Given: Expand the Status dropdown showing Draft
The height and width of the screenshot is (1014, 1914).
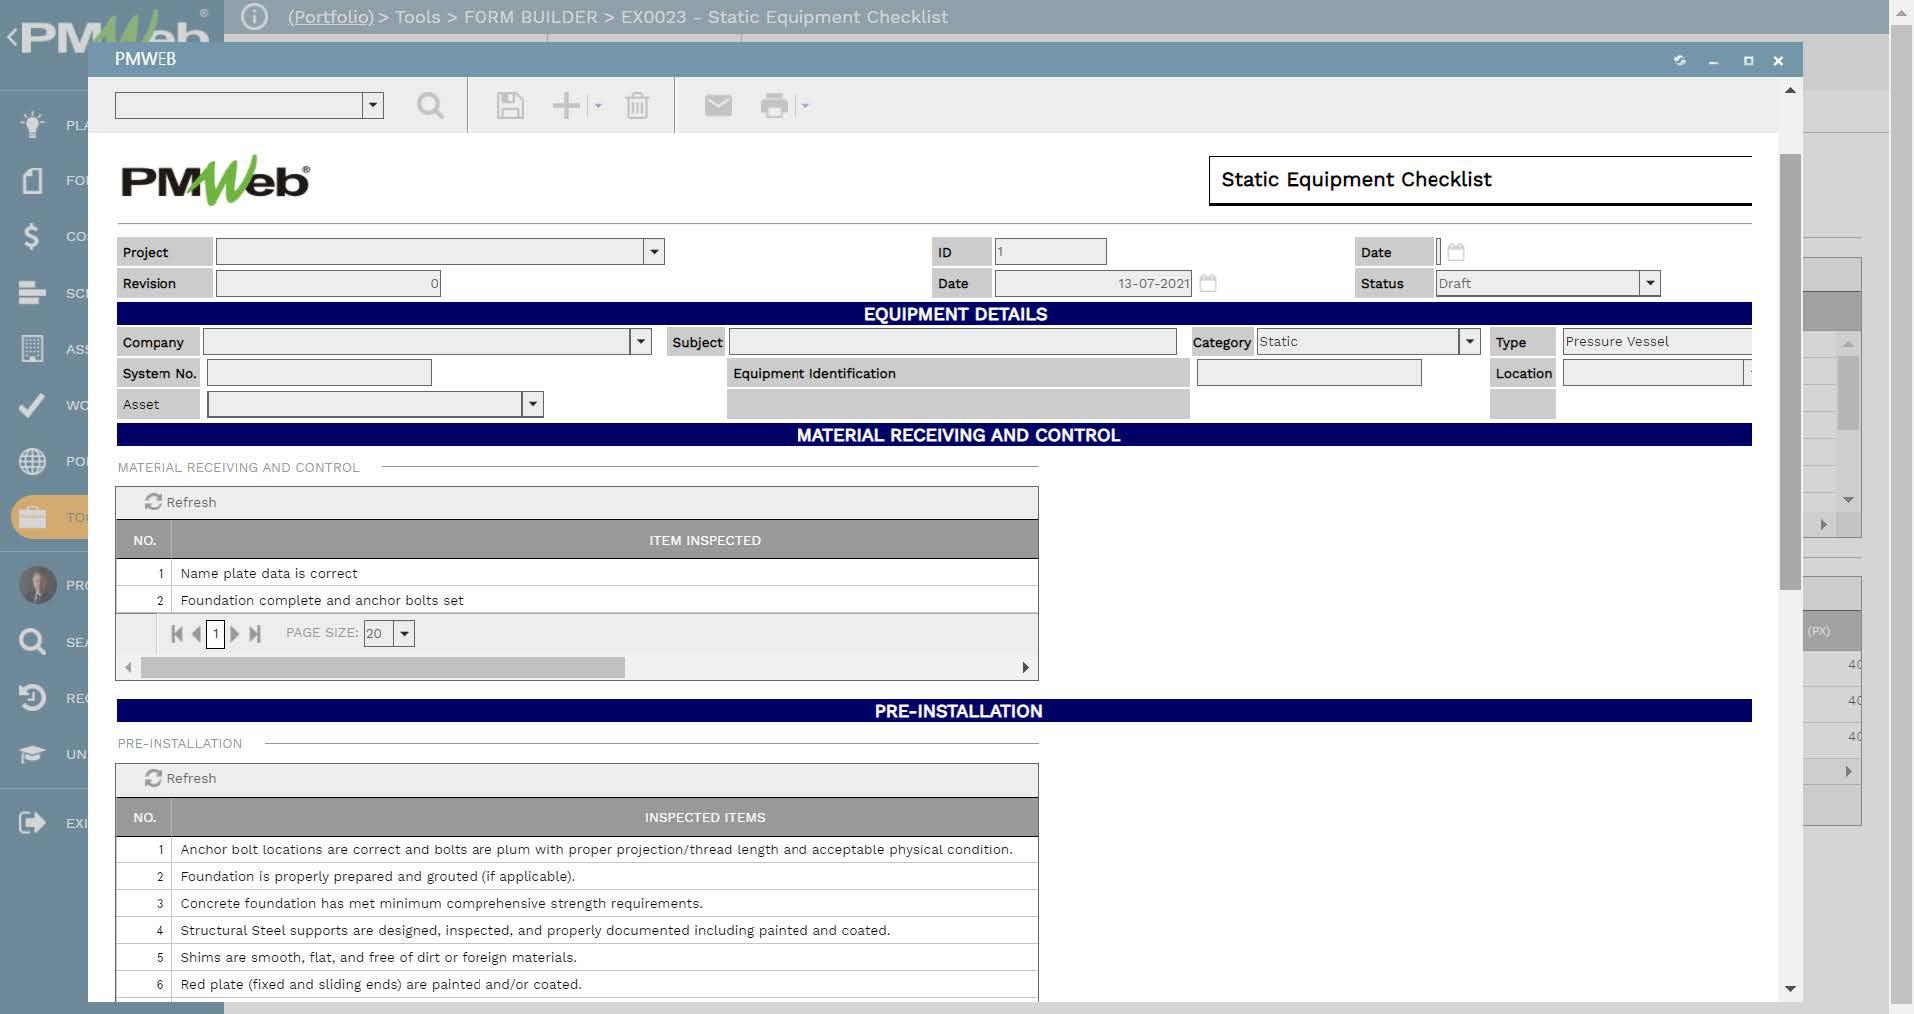Looking at the screenshot, I should coord(1649,284).
